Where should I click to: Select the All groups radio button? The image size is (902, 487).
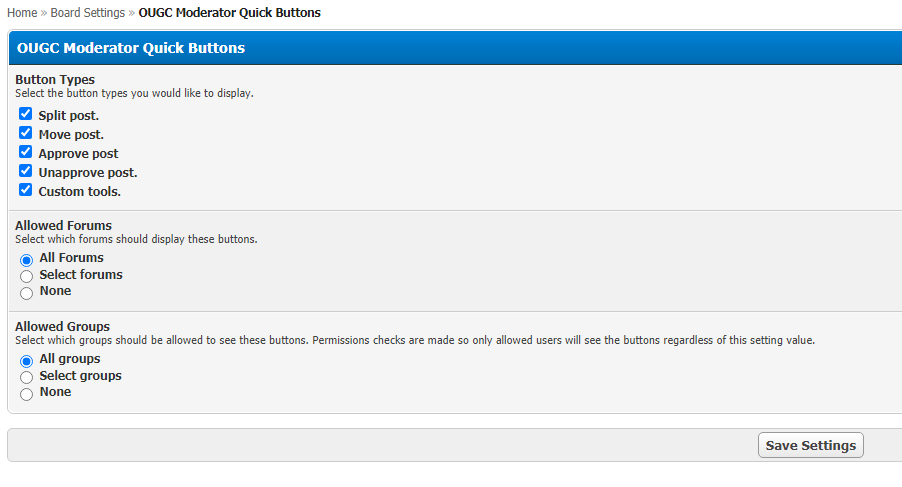(27, 360)
